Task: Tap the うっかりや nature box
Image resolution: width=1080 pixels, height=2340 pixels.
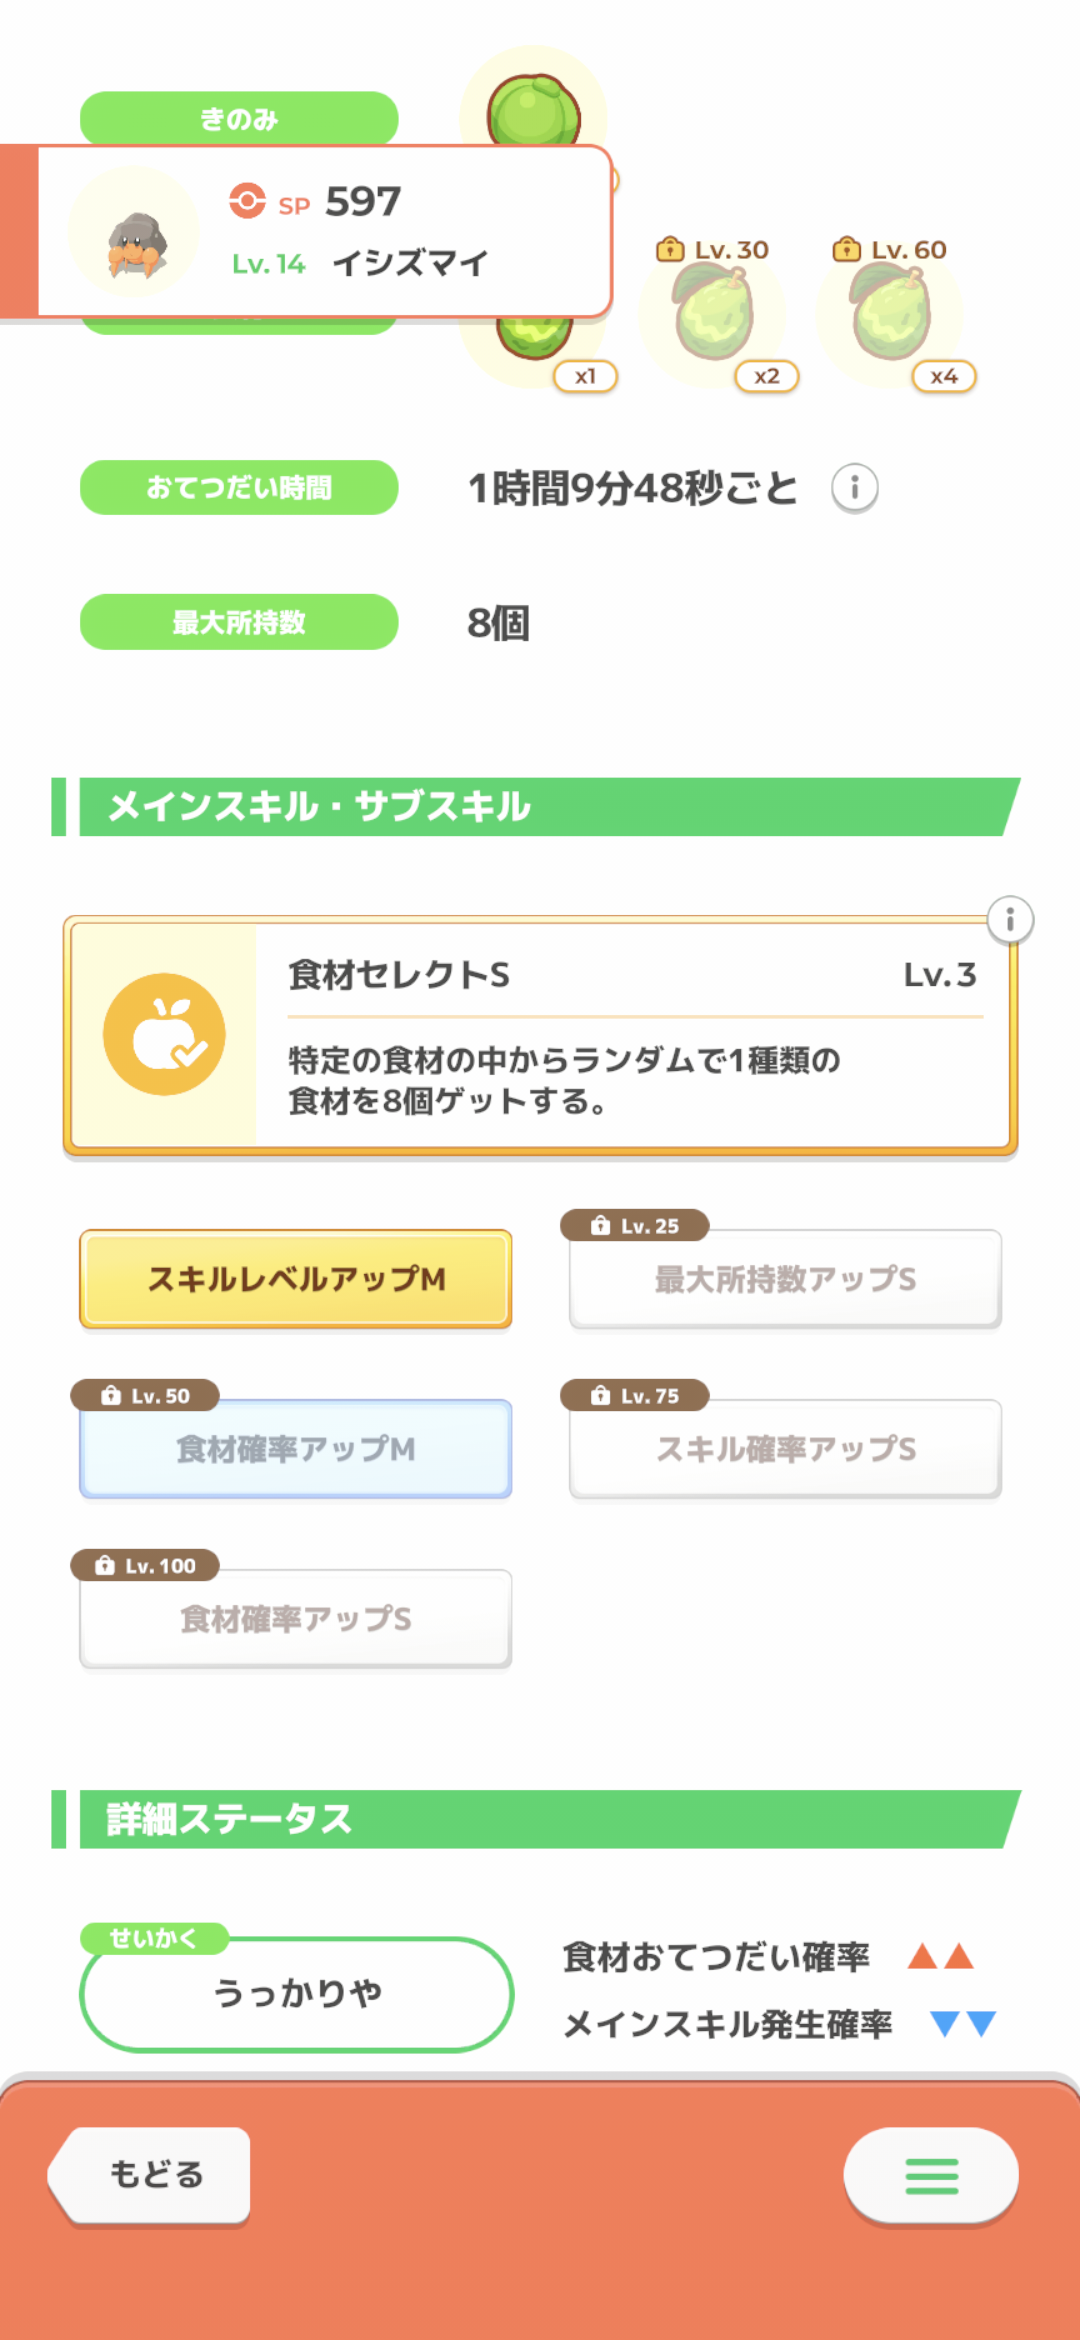Action: click(296, 1994)
